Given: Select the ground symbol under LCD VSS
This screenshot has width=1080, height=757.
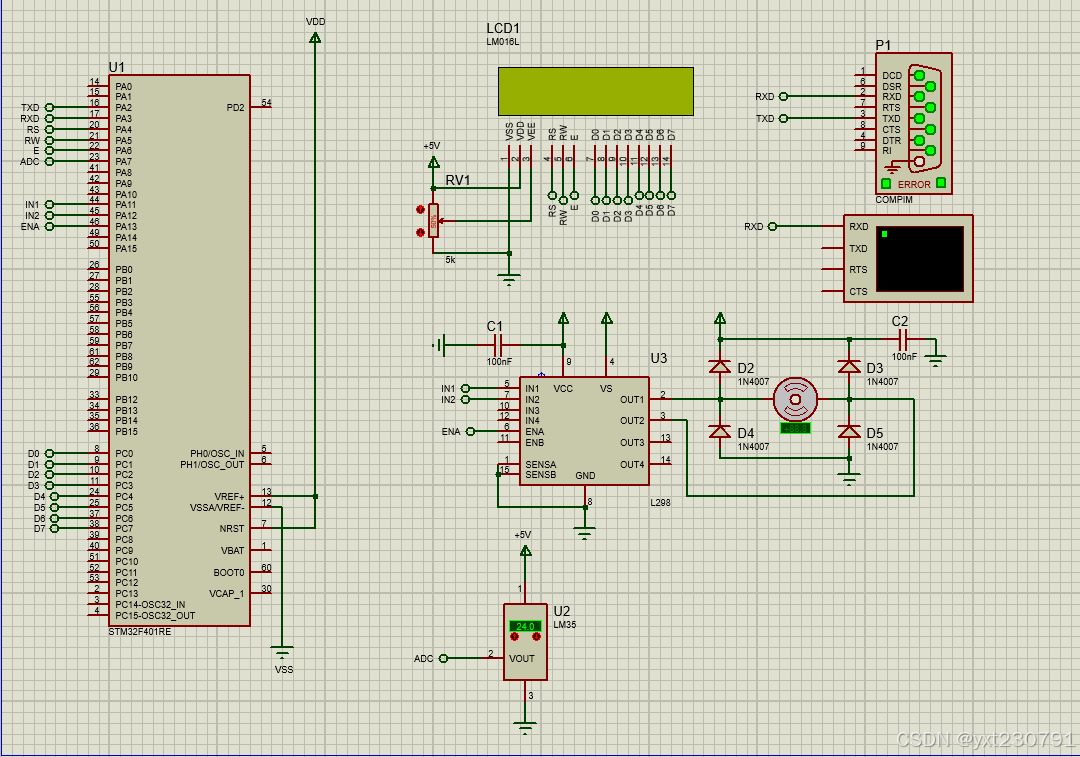Looking at the screenshot, I should pos(509,280).
